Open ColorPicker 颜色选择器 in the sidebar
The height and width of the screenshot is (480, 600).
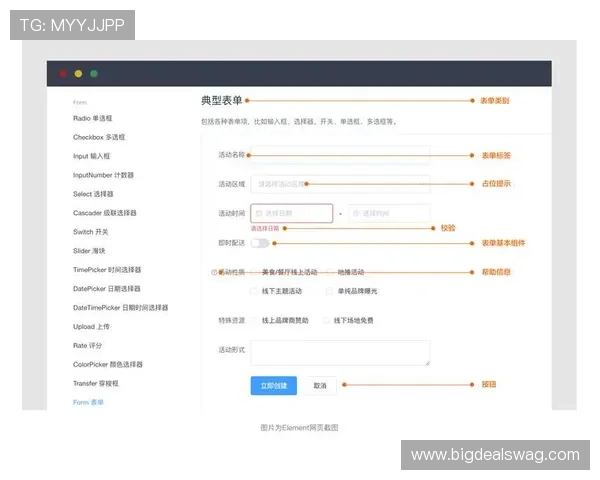coord(108,364)
